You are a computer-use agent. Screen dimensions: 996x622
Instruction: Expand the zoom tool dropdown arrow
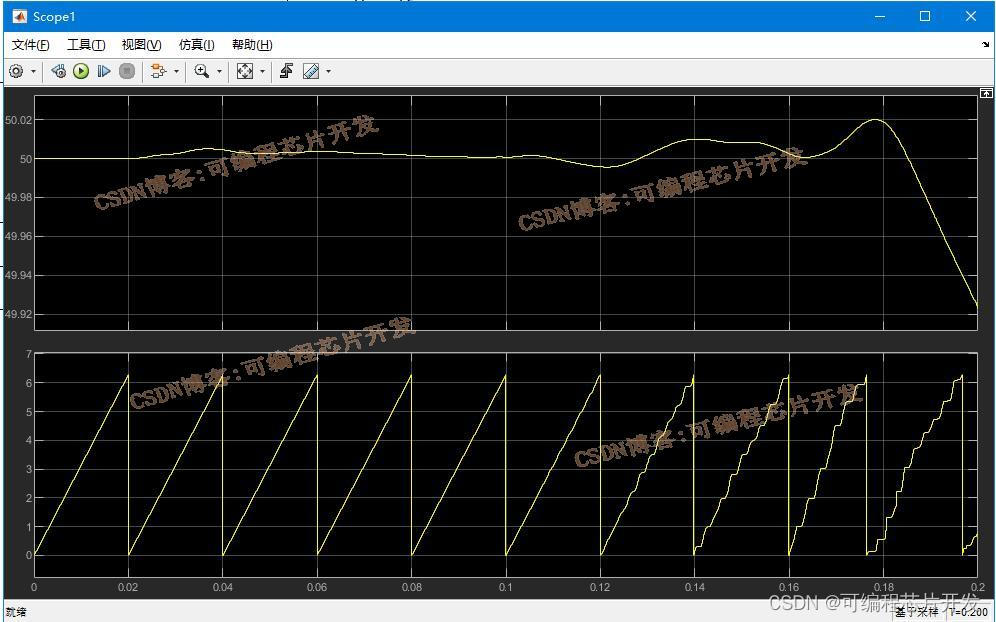click(x=219, y=72)
